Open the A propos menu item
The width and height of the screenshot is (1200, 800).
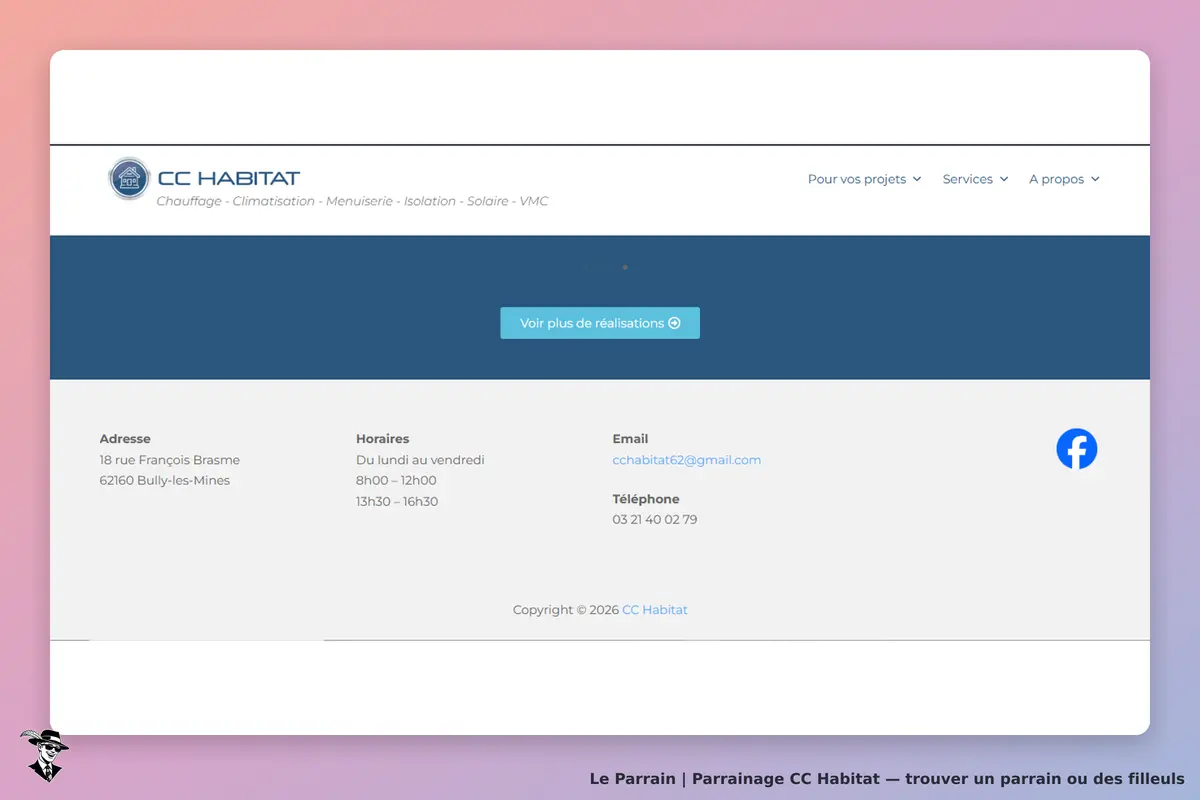click(1065, 179)
